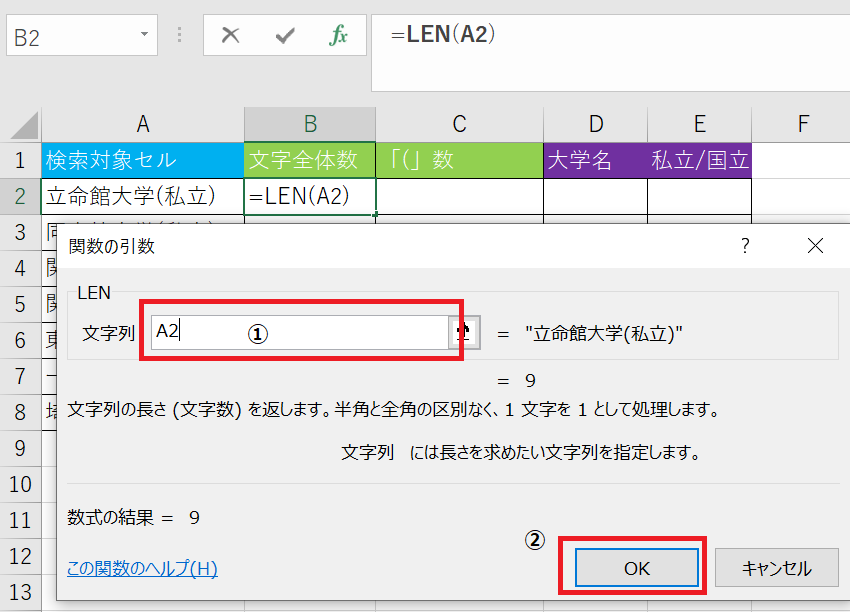Click the Cancel X beside formula bar
Screen dimensions: 850x612
(230, 35)
